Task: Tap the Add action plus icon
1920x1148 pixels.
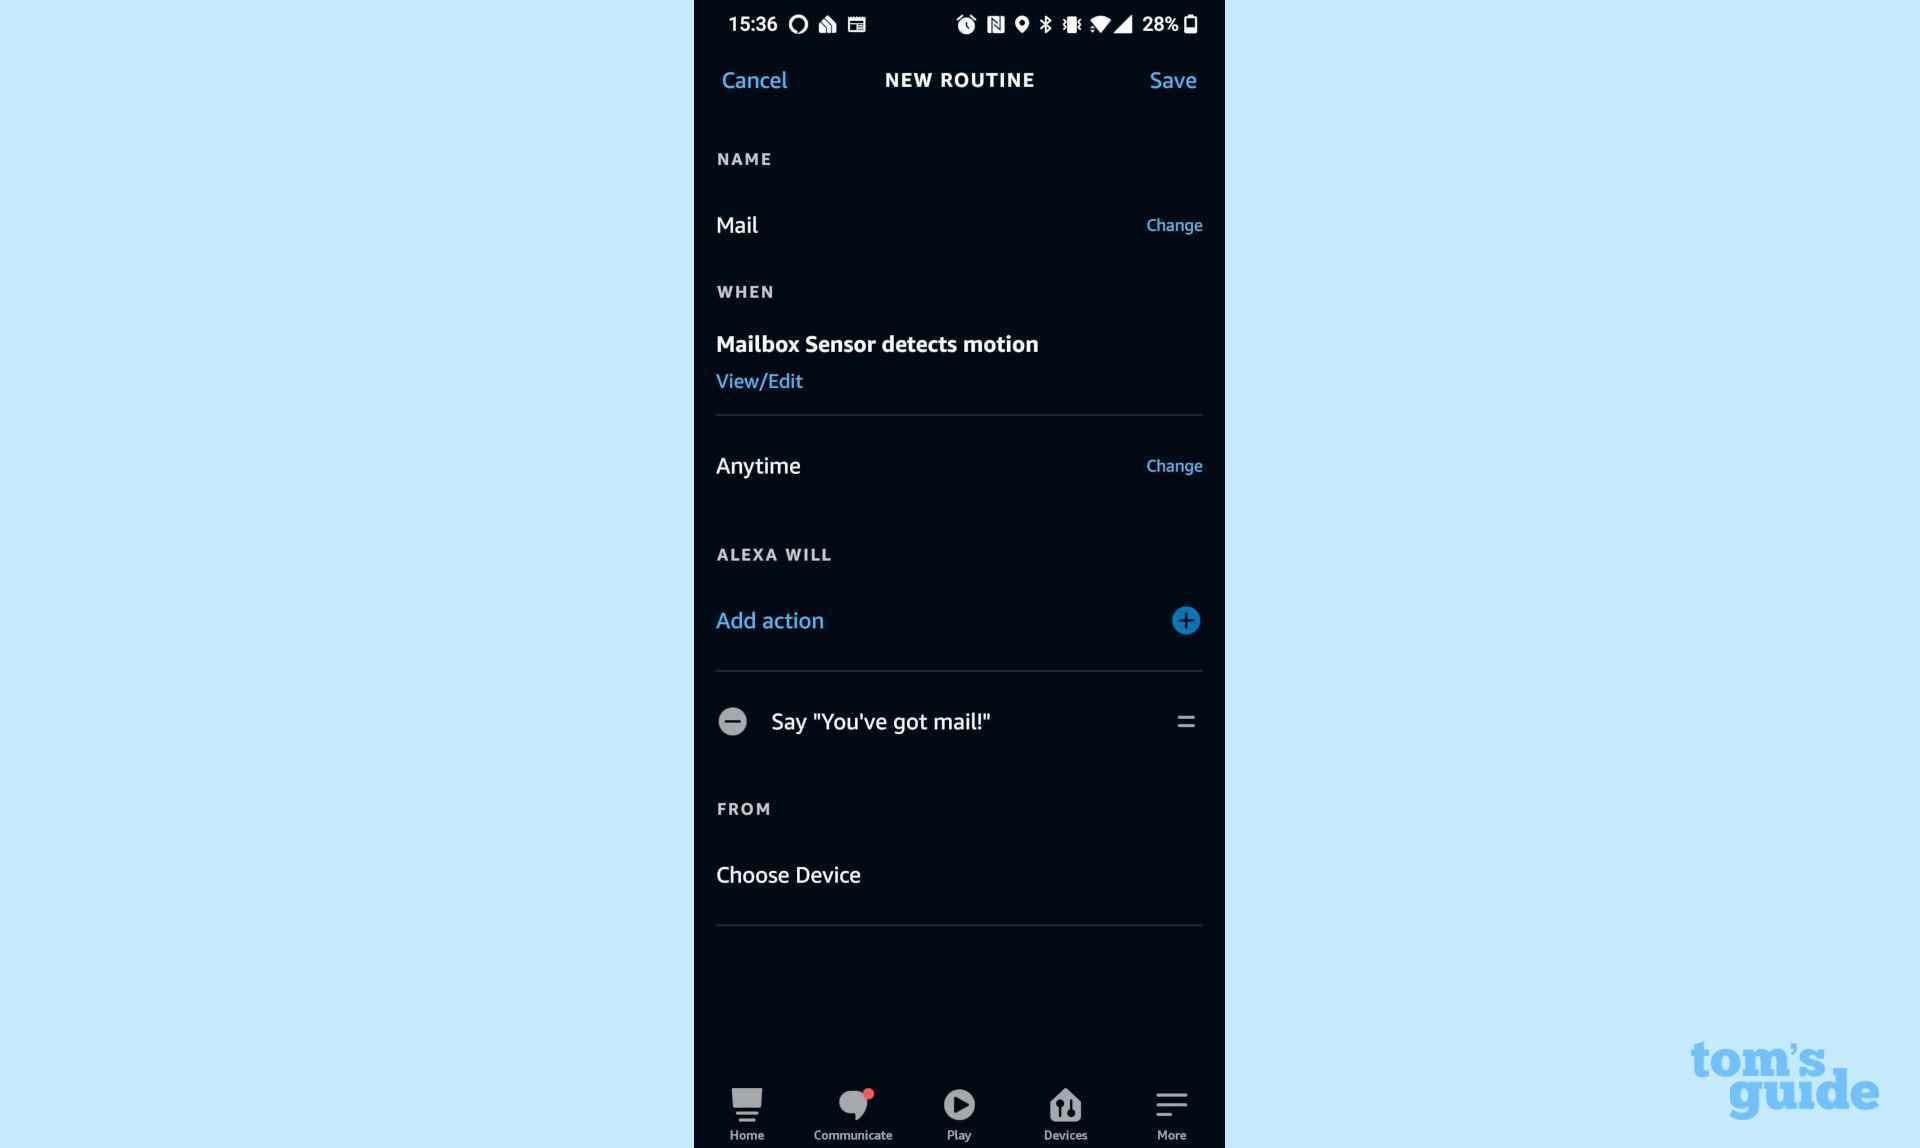Action: coord(1185,620)
